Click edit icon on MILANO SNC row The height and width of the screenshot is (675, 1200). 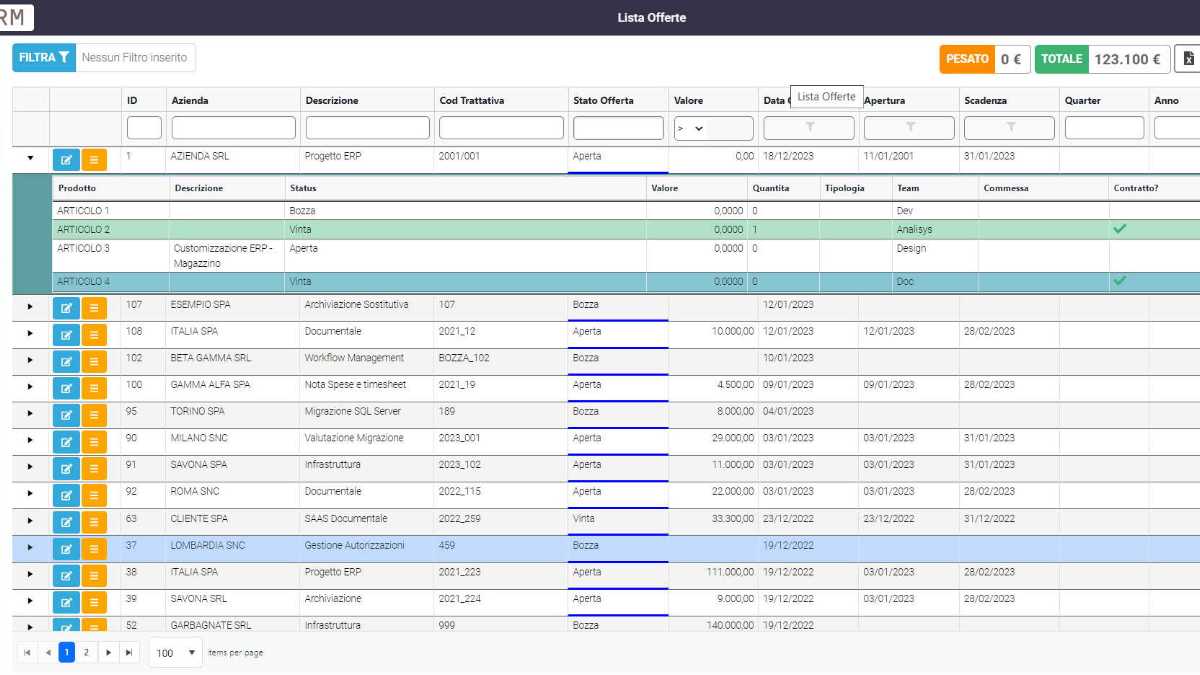point(66,442)
